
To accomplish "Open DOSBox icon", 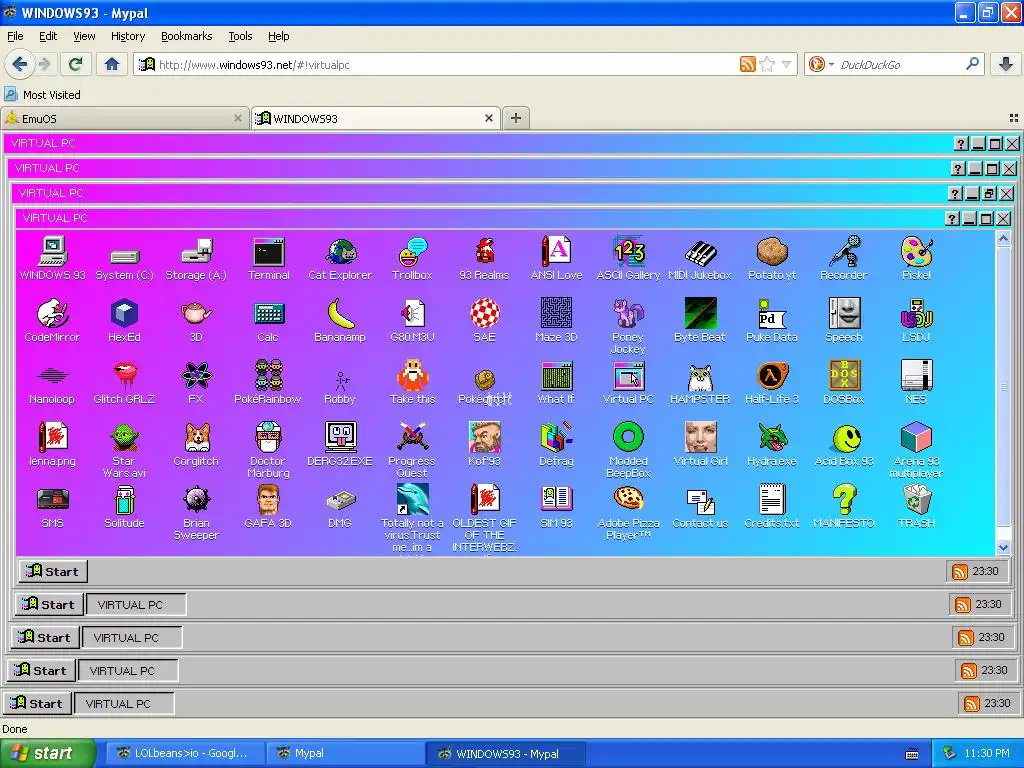I will click(844, 383).
